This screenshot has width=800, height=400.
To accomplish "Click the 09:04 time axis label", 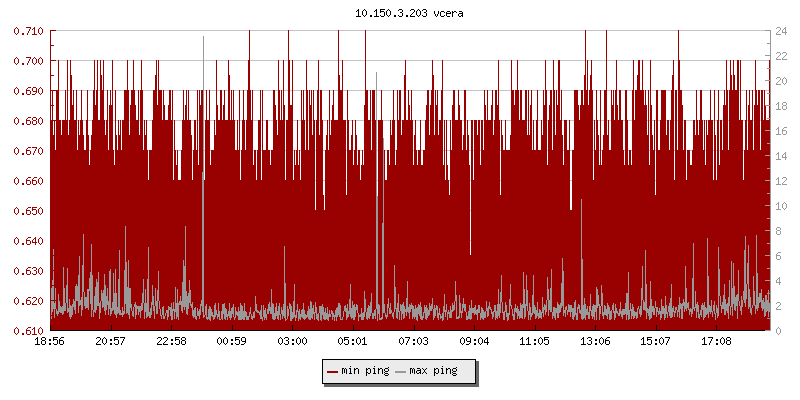I will pyautogui.click(x=474, y=342).
